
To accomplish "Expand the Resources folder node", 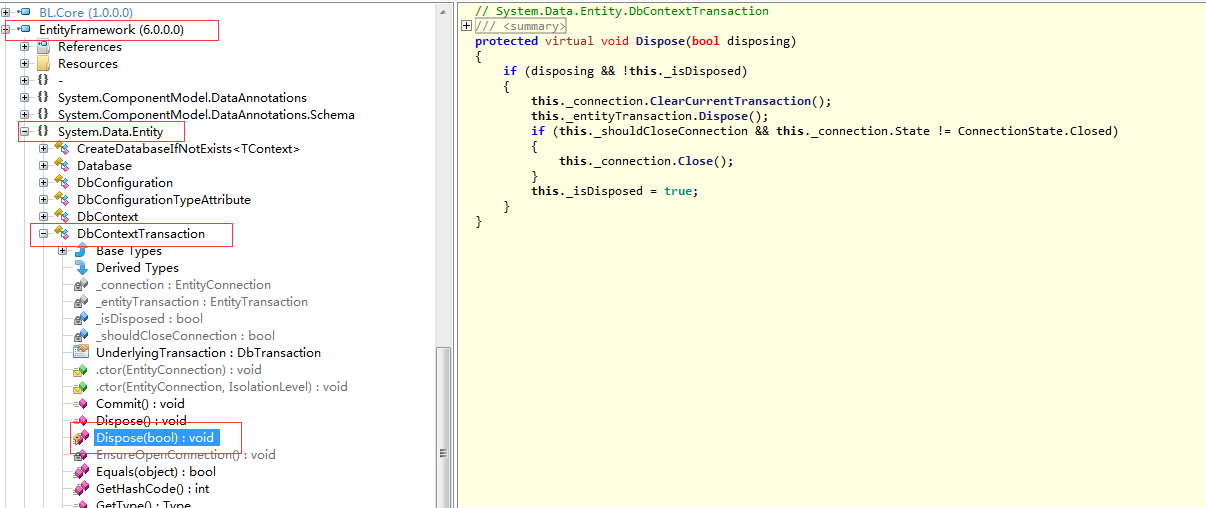I will [x=25, y=64].
